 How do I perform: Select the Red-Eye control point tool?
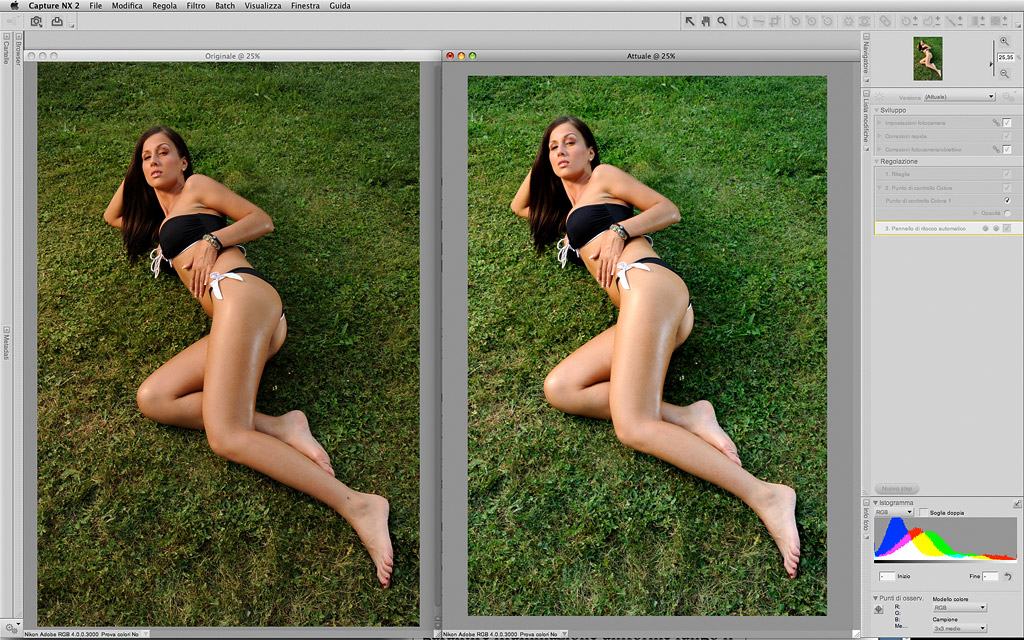[x=864, y=22]
